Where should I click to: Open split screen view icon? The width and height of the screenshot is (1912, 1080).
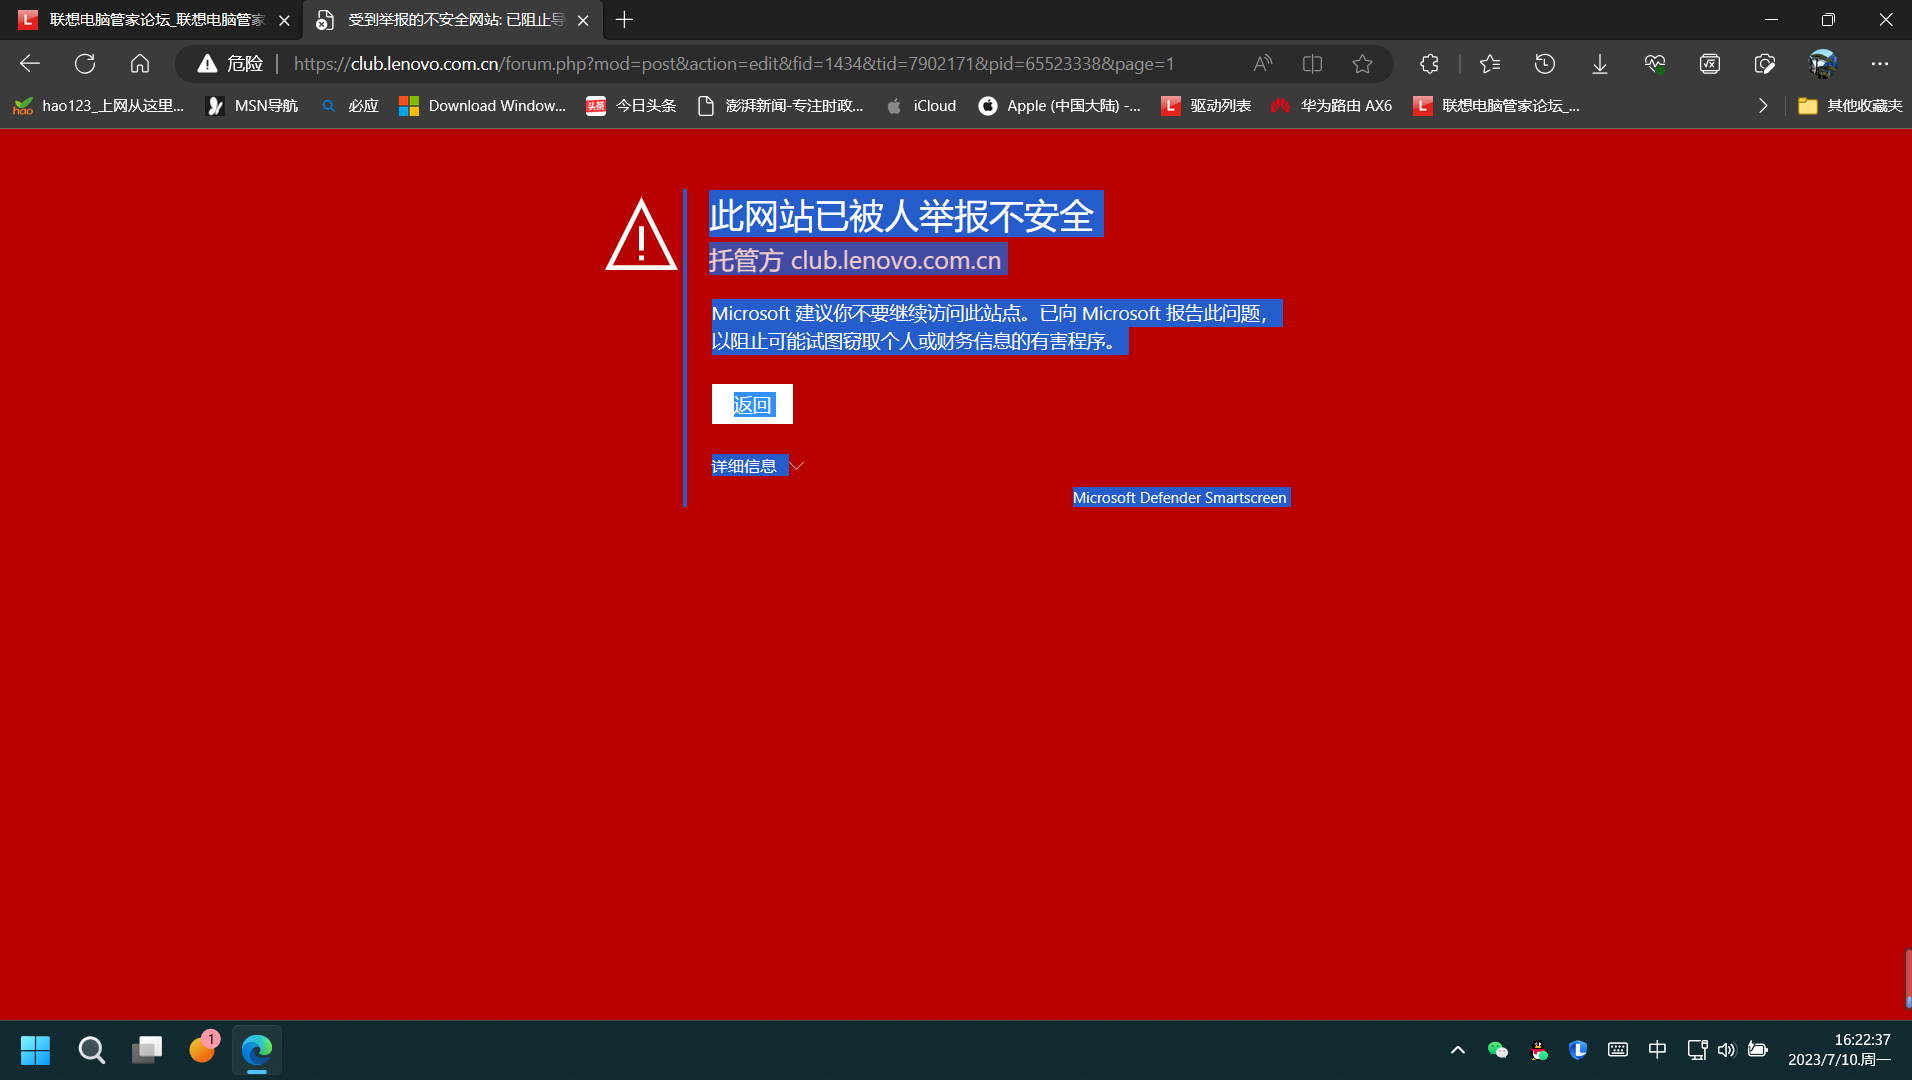[x=1313, y=64]
